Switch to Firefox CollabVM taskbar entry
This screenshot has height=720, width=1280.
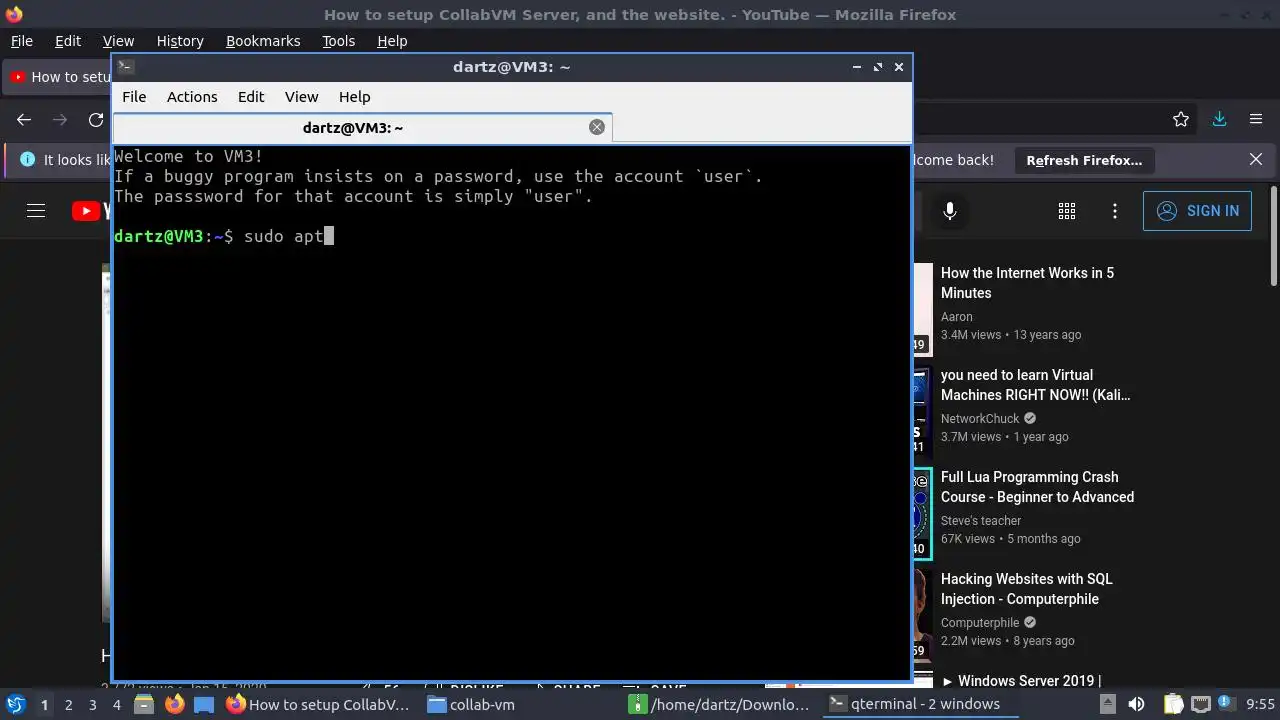point(320,705)
